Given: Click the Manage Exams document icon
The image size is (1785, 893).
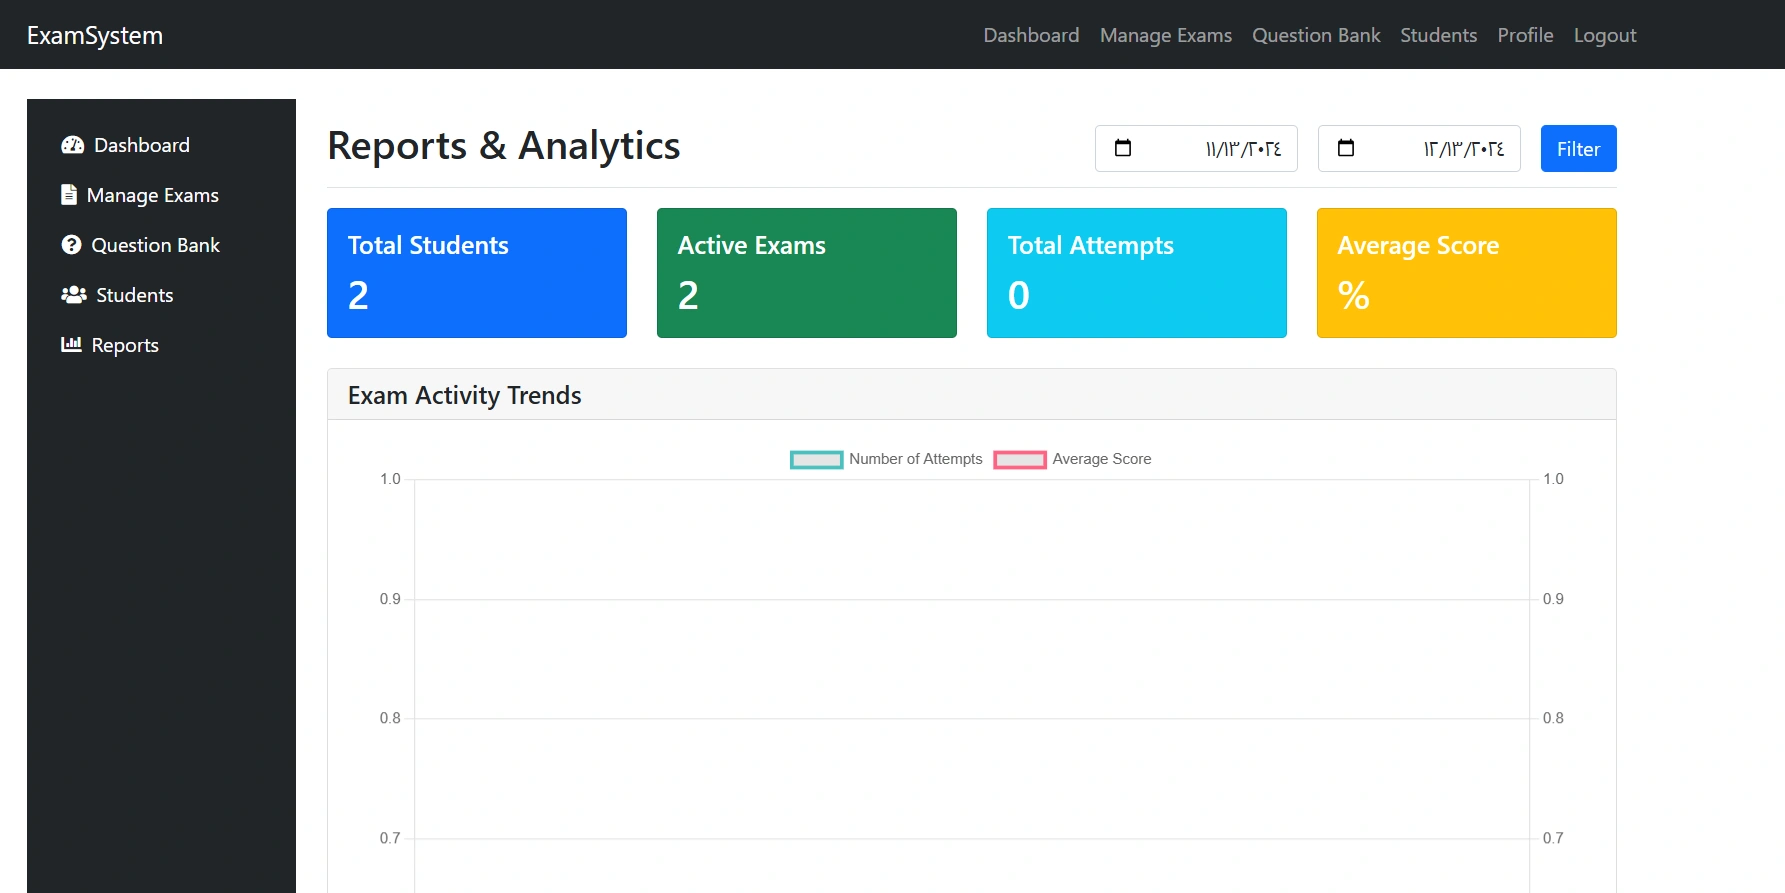Looking at the screenshot, I should [69, 195].
